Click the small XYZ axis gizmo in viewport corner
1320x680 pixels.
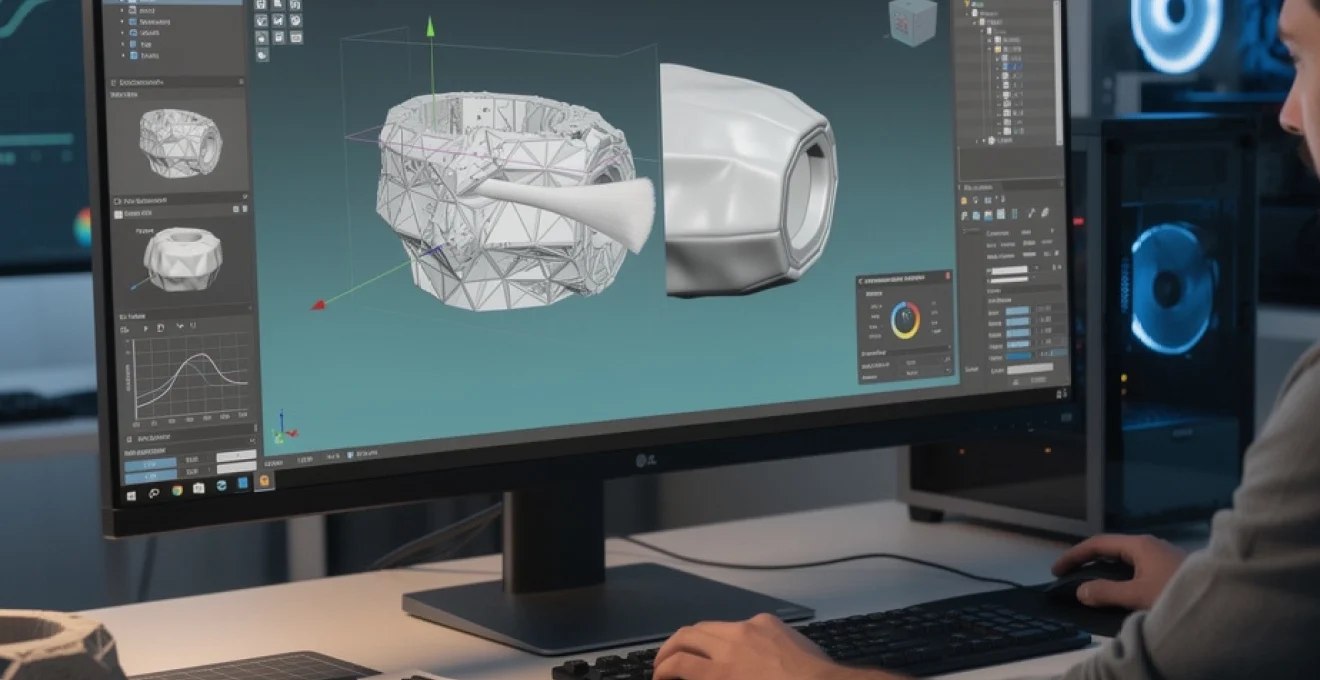click(x=282, y=428)
